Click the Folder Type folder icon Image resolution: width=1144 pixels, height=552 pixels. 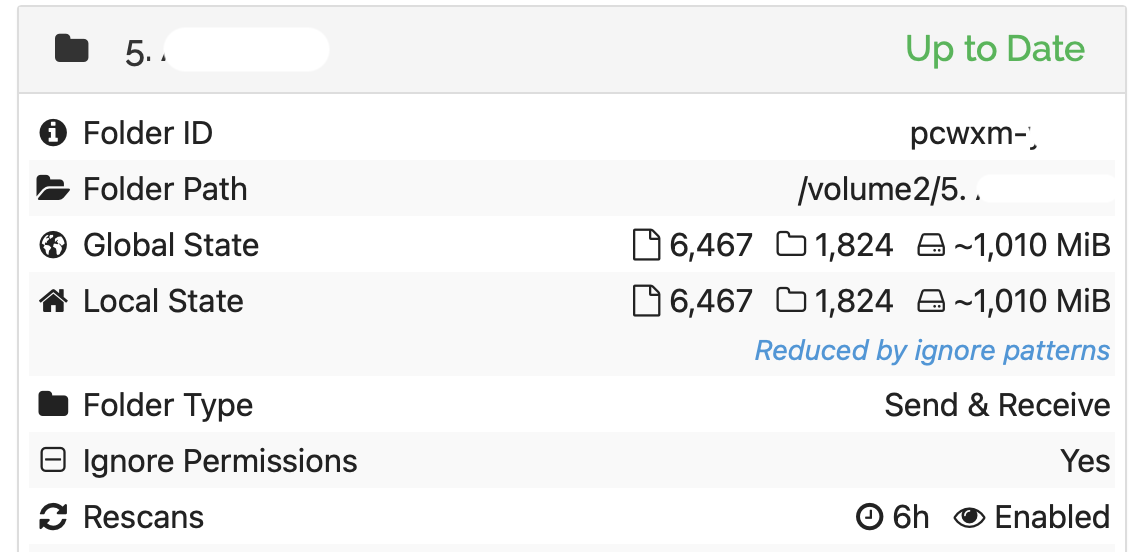53,404
